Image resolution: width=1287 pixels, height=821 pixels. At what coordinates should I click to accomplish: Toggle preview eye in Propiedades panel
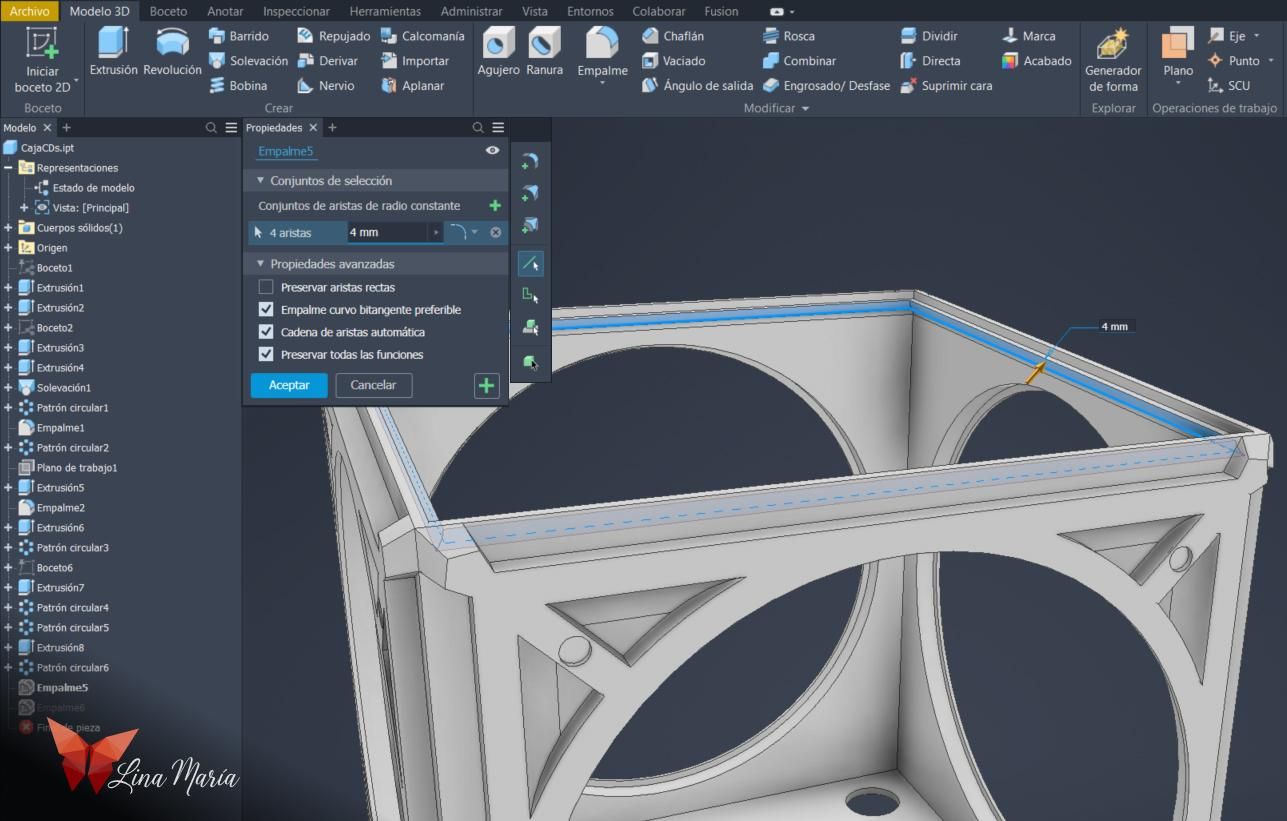pyautogui.click(x=492, y=150)
